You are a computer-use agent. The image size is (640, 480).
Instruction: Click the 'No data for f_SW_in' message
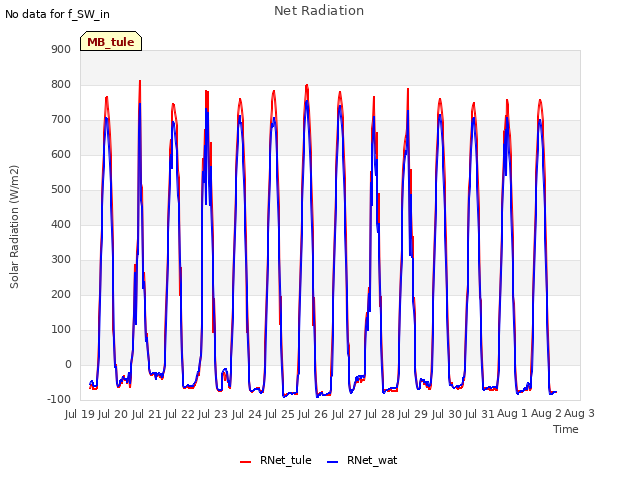tap(57, 14)
